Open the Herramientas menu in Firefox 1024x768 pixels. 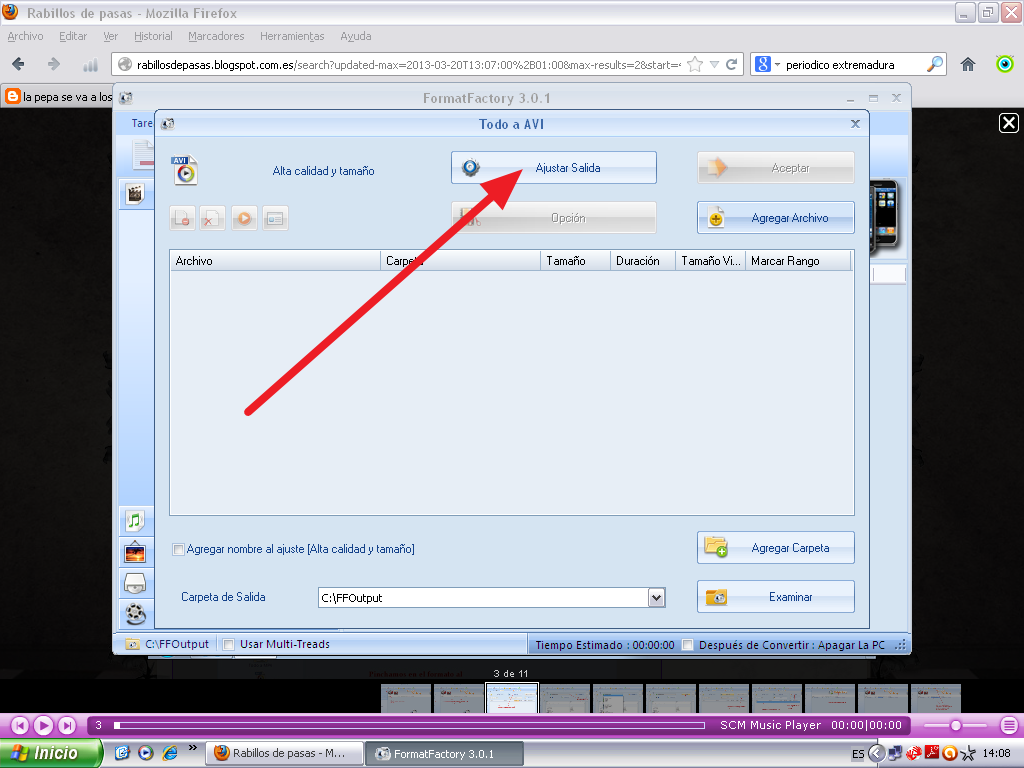tap(291, 36)
